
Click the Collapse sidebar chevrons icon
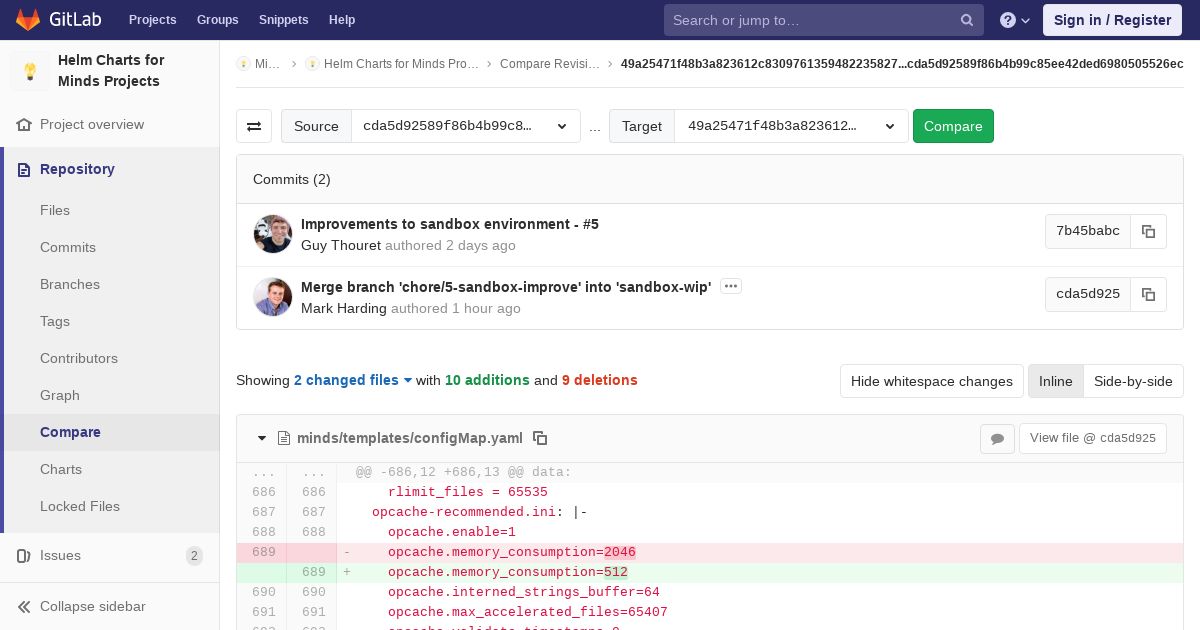pos(24,606)
